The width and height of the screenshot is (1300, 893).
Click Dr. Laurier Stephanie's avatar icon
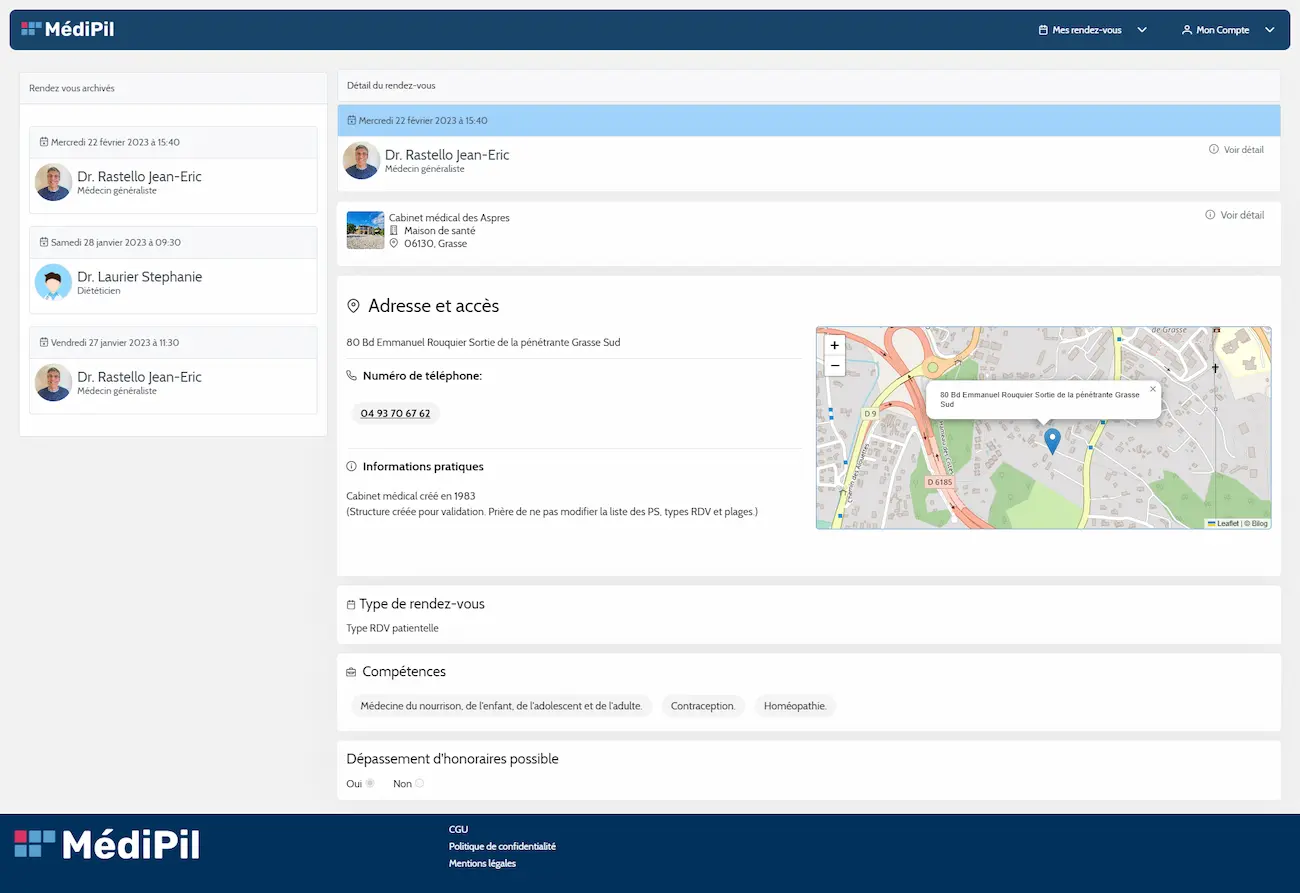coord(53,283)
